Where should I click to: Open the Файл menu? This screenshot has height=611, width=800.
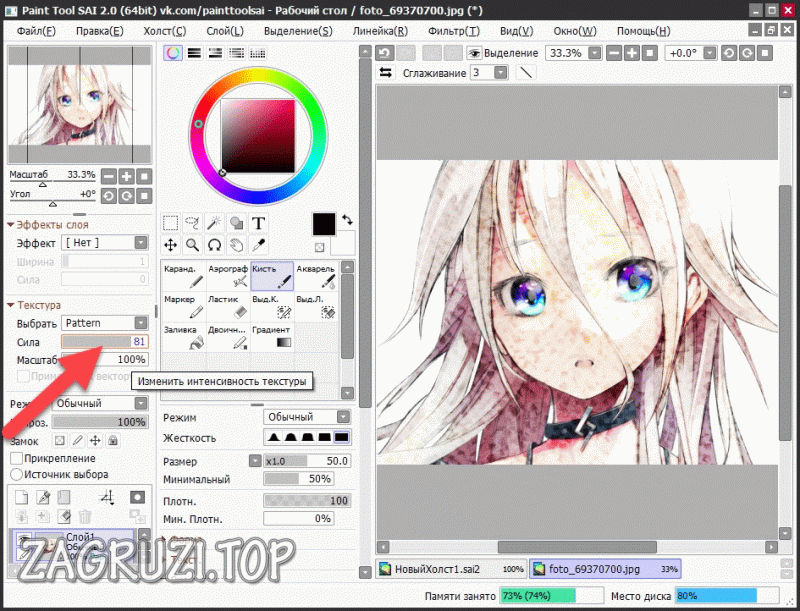(x=36, y=31)
